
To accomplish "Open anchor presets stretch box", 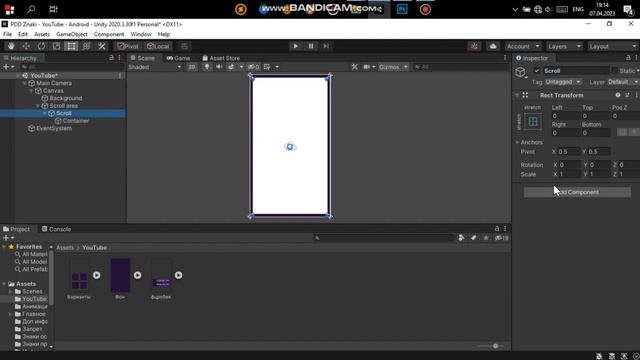I will (533, 121).
